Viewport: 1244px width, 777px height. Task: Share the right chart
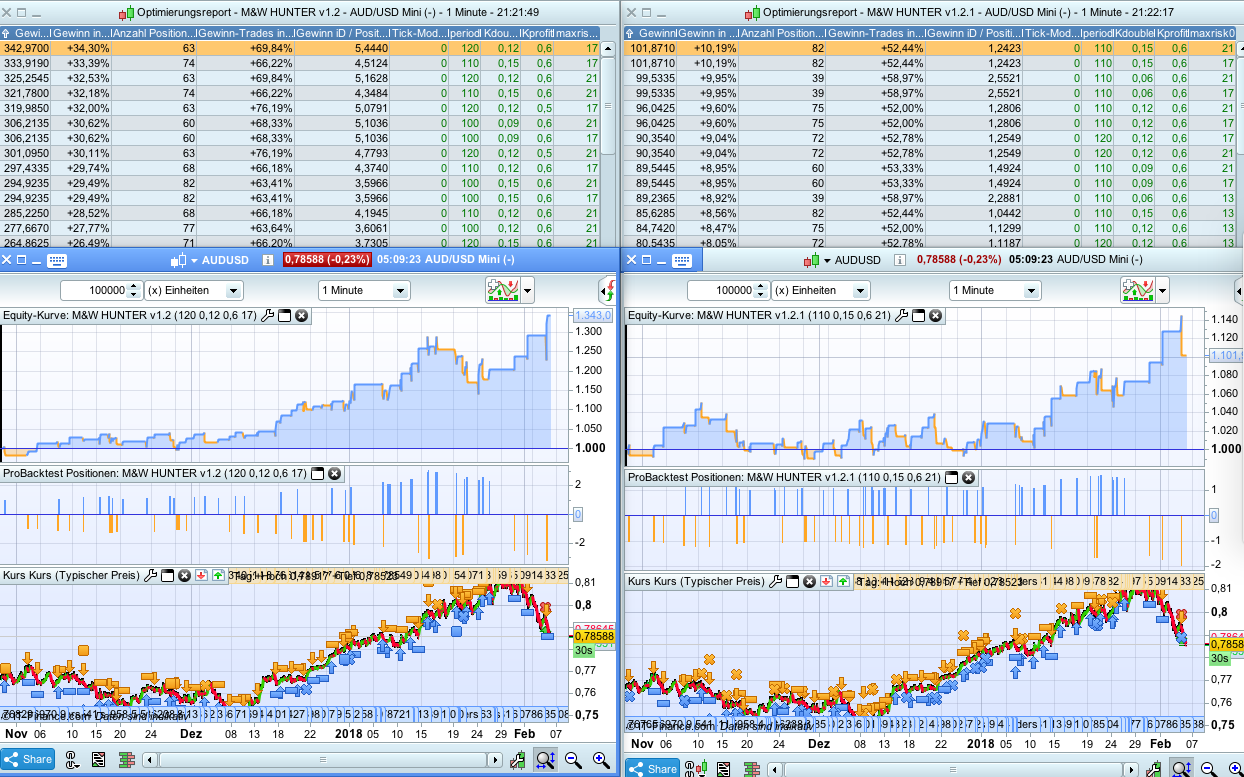(x=653, y=768)
